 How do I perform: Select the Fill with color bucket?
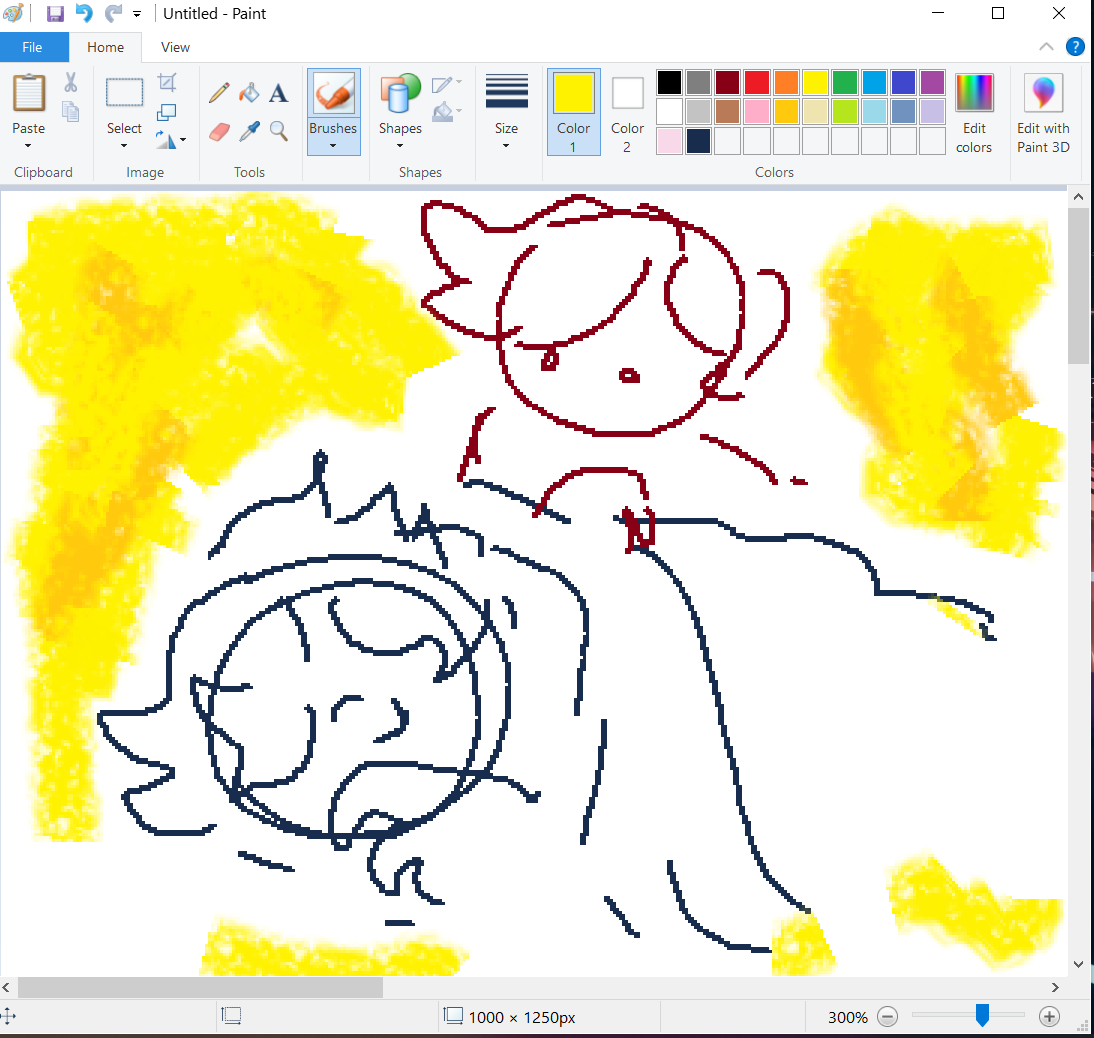tap(249, 93)
